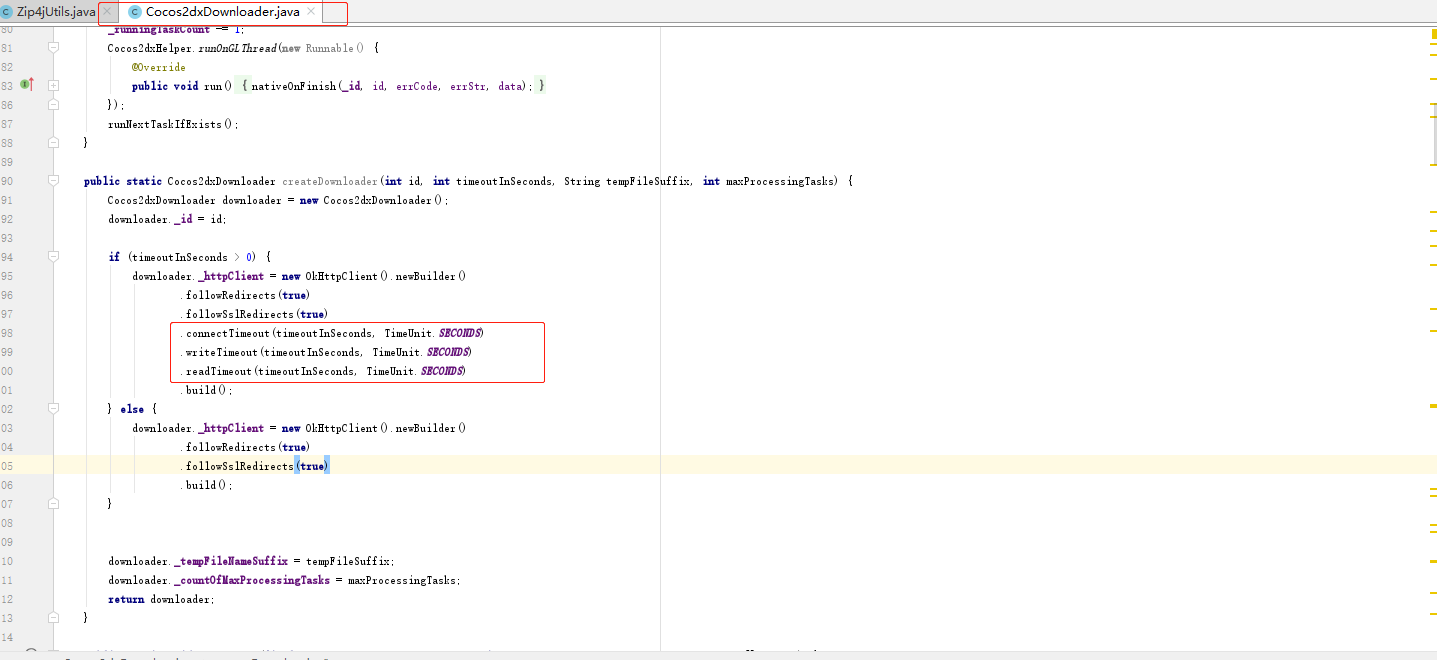The height and width of the screenshot is (660, 1437).
Task: Switch to the Zip4jUtils.java tab
Action: [56, 12]
